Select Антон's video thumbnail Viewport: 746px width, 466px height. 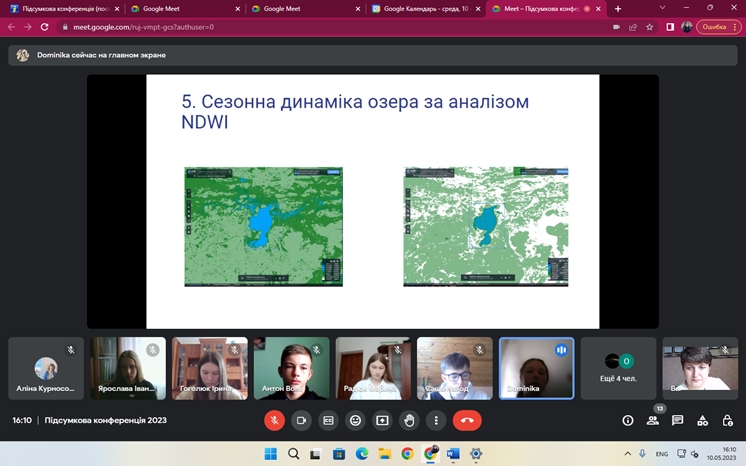tap(291, 368)
